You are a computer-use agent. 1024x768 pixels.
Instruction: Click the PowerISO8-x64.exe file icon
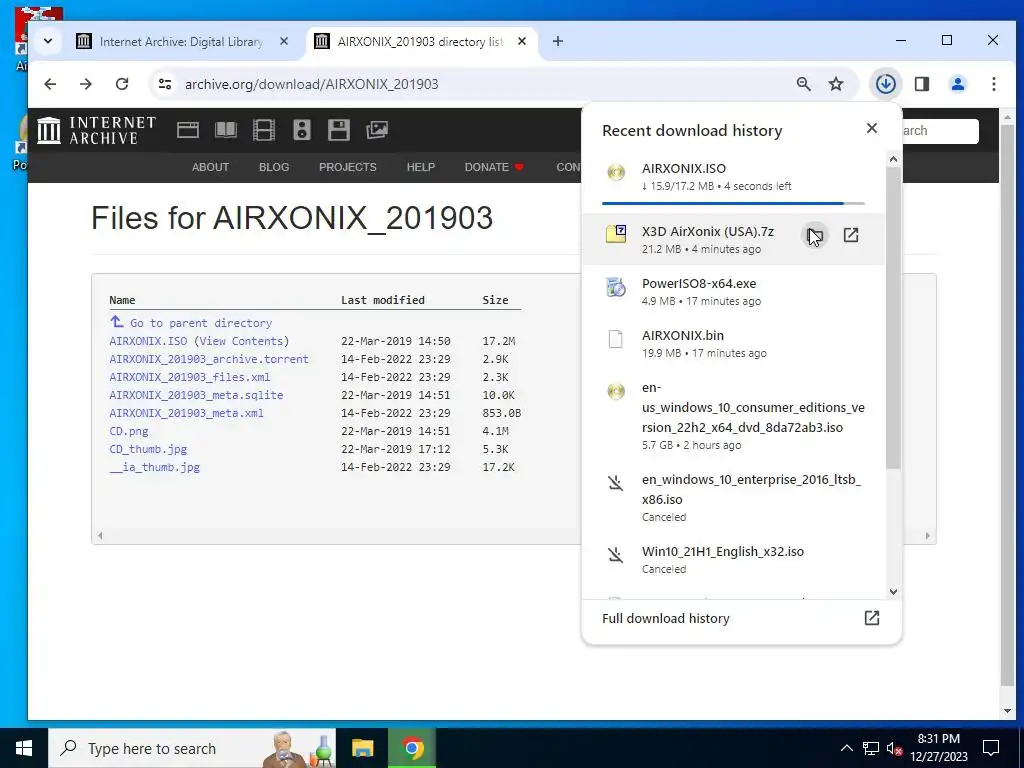pyautogui.click(x=616, y=287)
